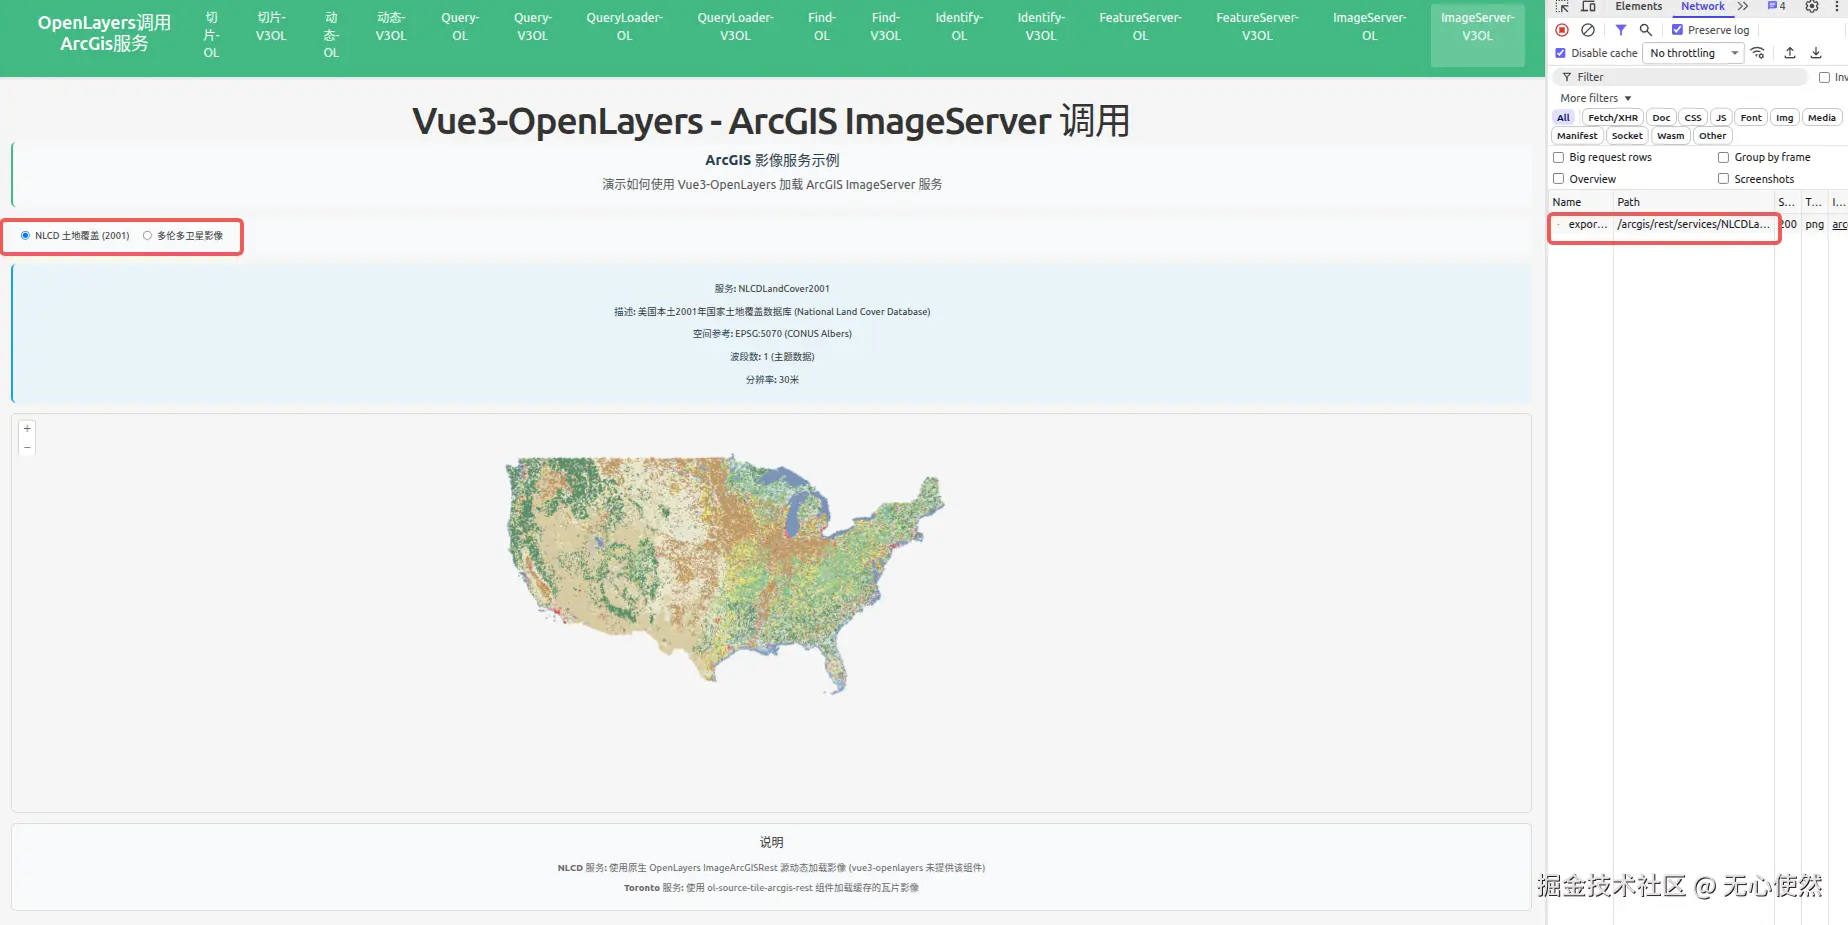The width and height of the screenshot is (1848, 925).
Task: Navigate to Find-OL
Action: pyautogui.click(x=822, y=27)
